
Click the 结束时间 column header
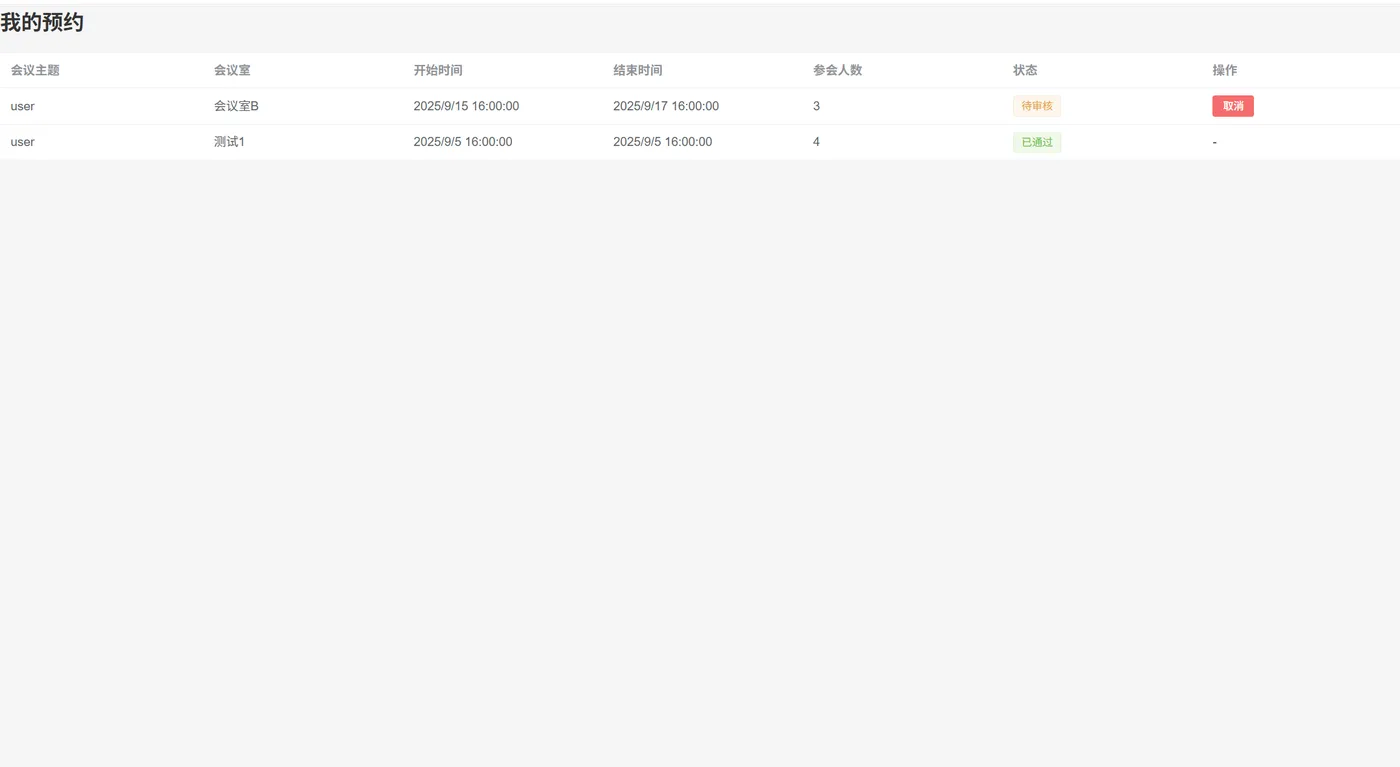pyautogui.click(x=638, y=70)
